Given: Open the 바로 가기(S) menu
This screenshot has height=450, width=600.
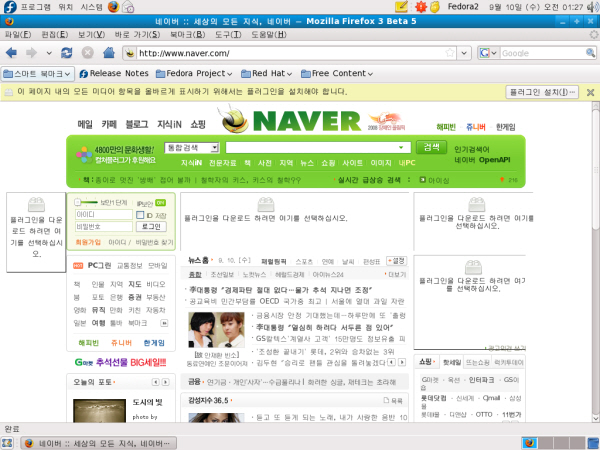Looking at the screenshot, I should pos(137,34).
